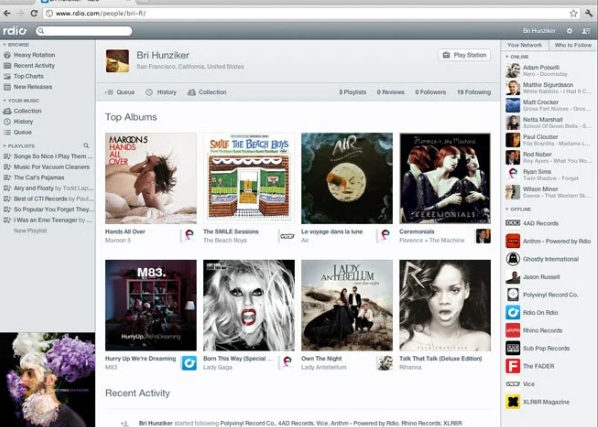
Task: Click the user avatar next to Ceremonials
Action: click(483, 236)
